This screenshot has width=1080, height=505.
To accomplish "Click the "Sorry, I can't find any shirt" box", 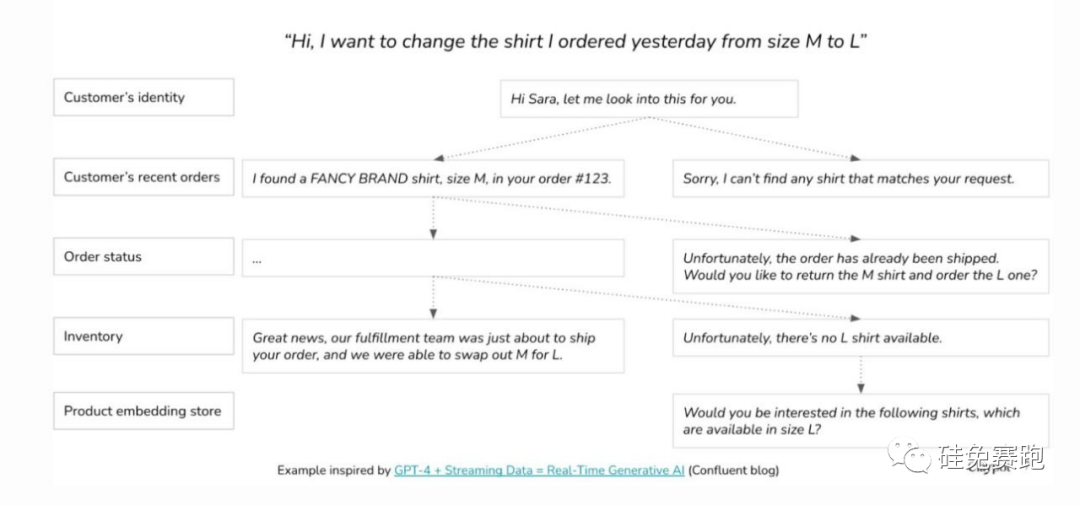I will coord(860,179).
